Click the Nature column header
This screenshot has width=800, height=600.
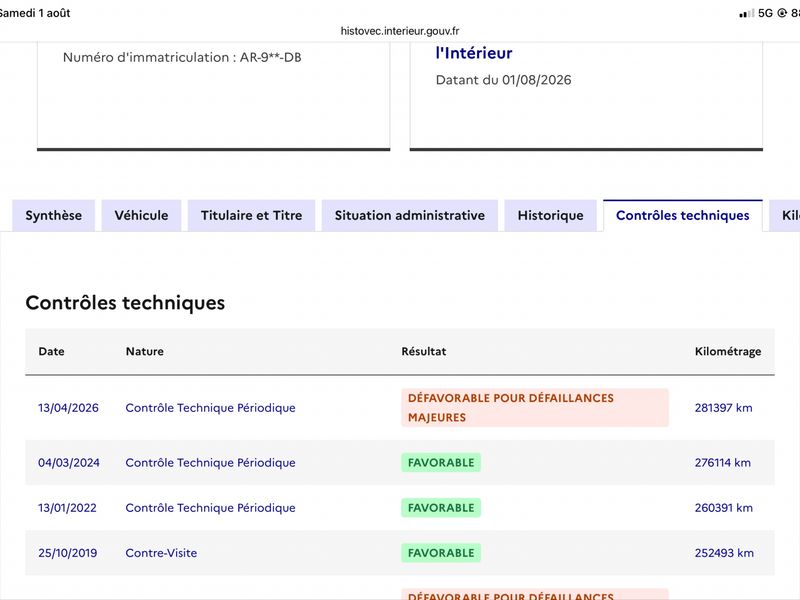[x=145, y=352]
